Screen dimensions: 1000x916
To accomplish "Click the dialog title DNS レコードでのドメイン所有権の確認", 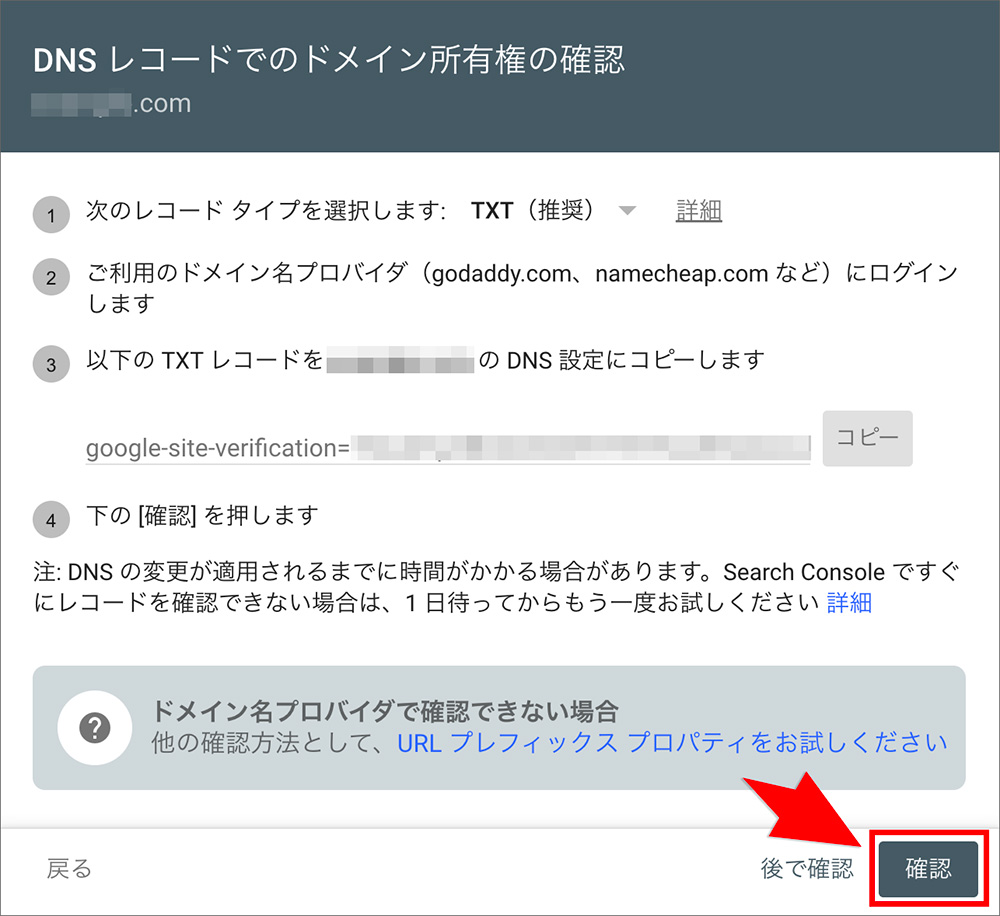I will click(x=330, y=60).
